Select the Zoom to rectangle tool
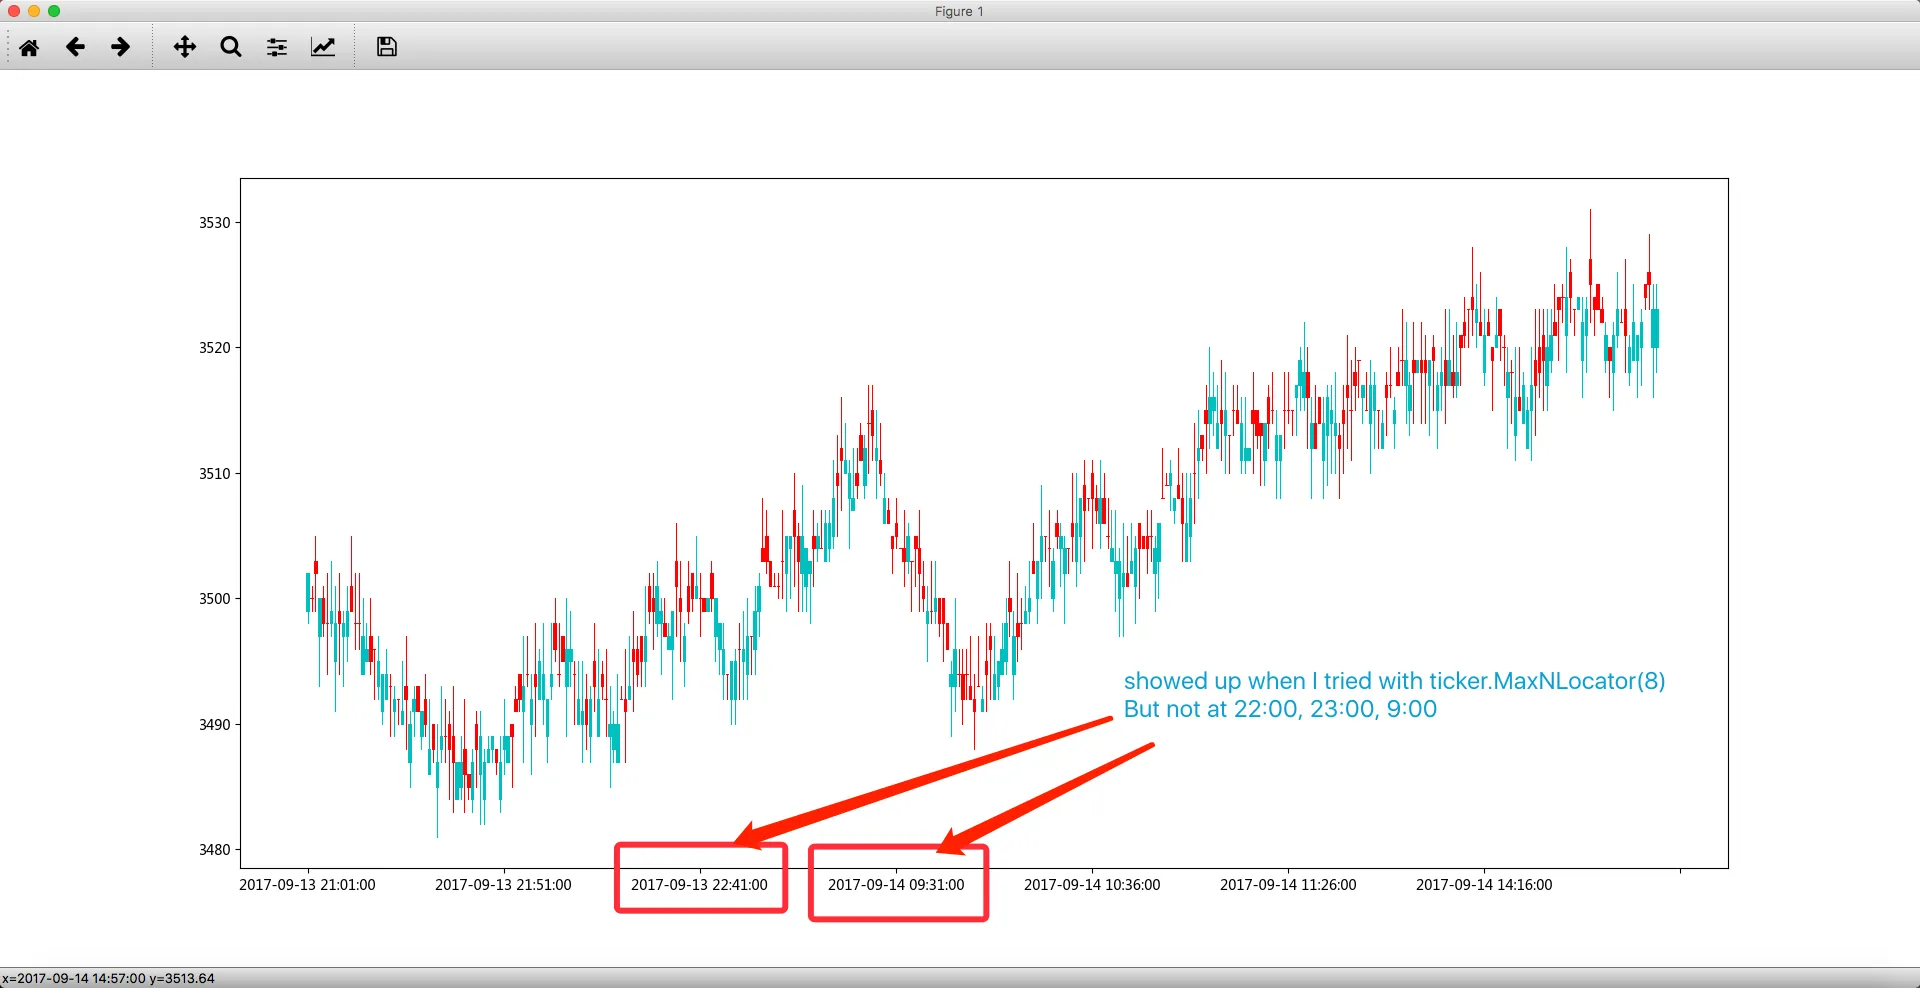 pyautogui.click(x=231, y=47)
